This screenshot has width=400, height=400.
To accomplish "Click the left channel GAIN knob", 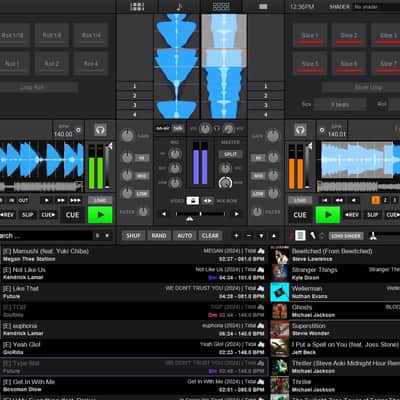I will click(x=127, y=136).
